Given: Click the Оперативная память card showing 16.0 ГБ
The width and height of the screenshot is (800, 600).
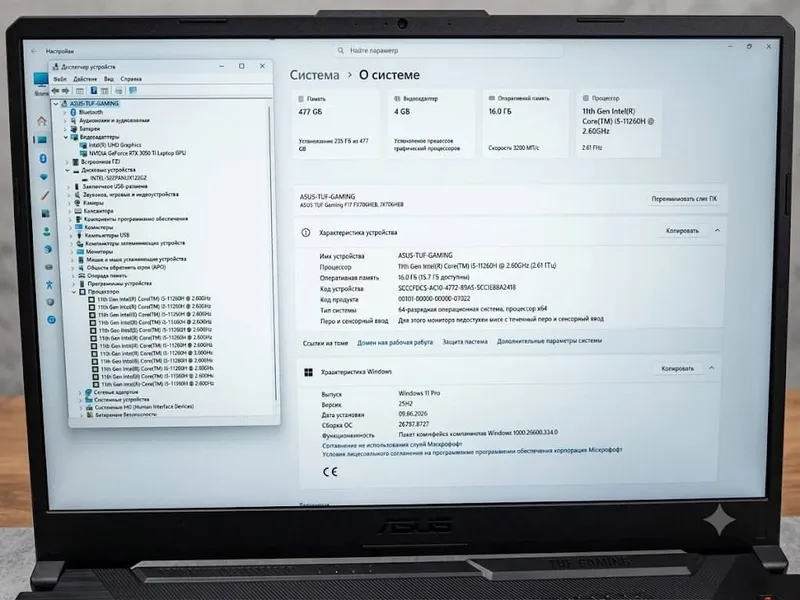Looking at the screenshot, I should pyautogui.click(x=526, y=123).
